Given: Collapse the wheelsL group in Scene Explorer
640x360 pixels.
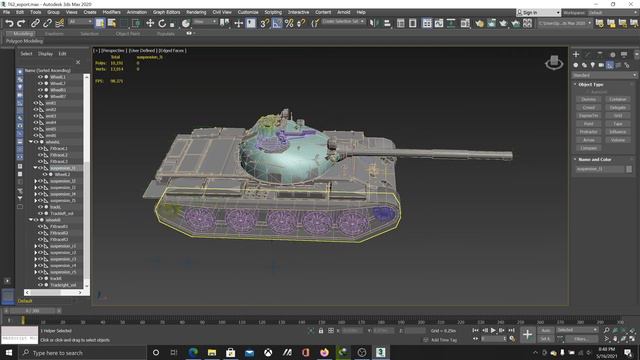Looking at the screenshot, I should (x=31, y=142).
